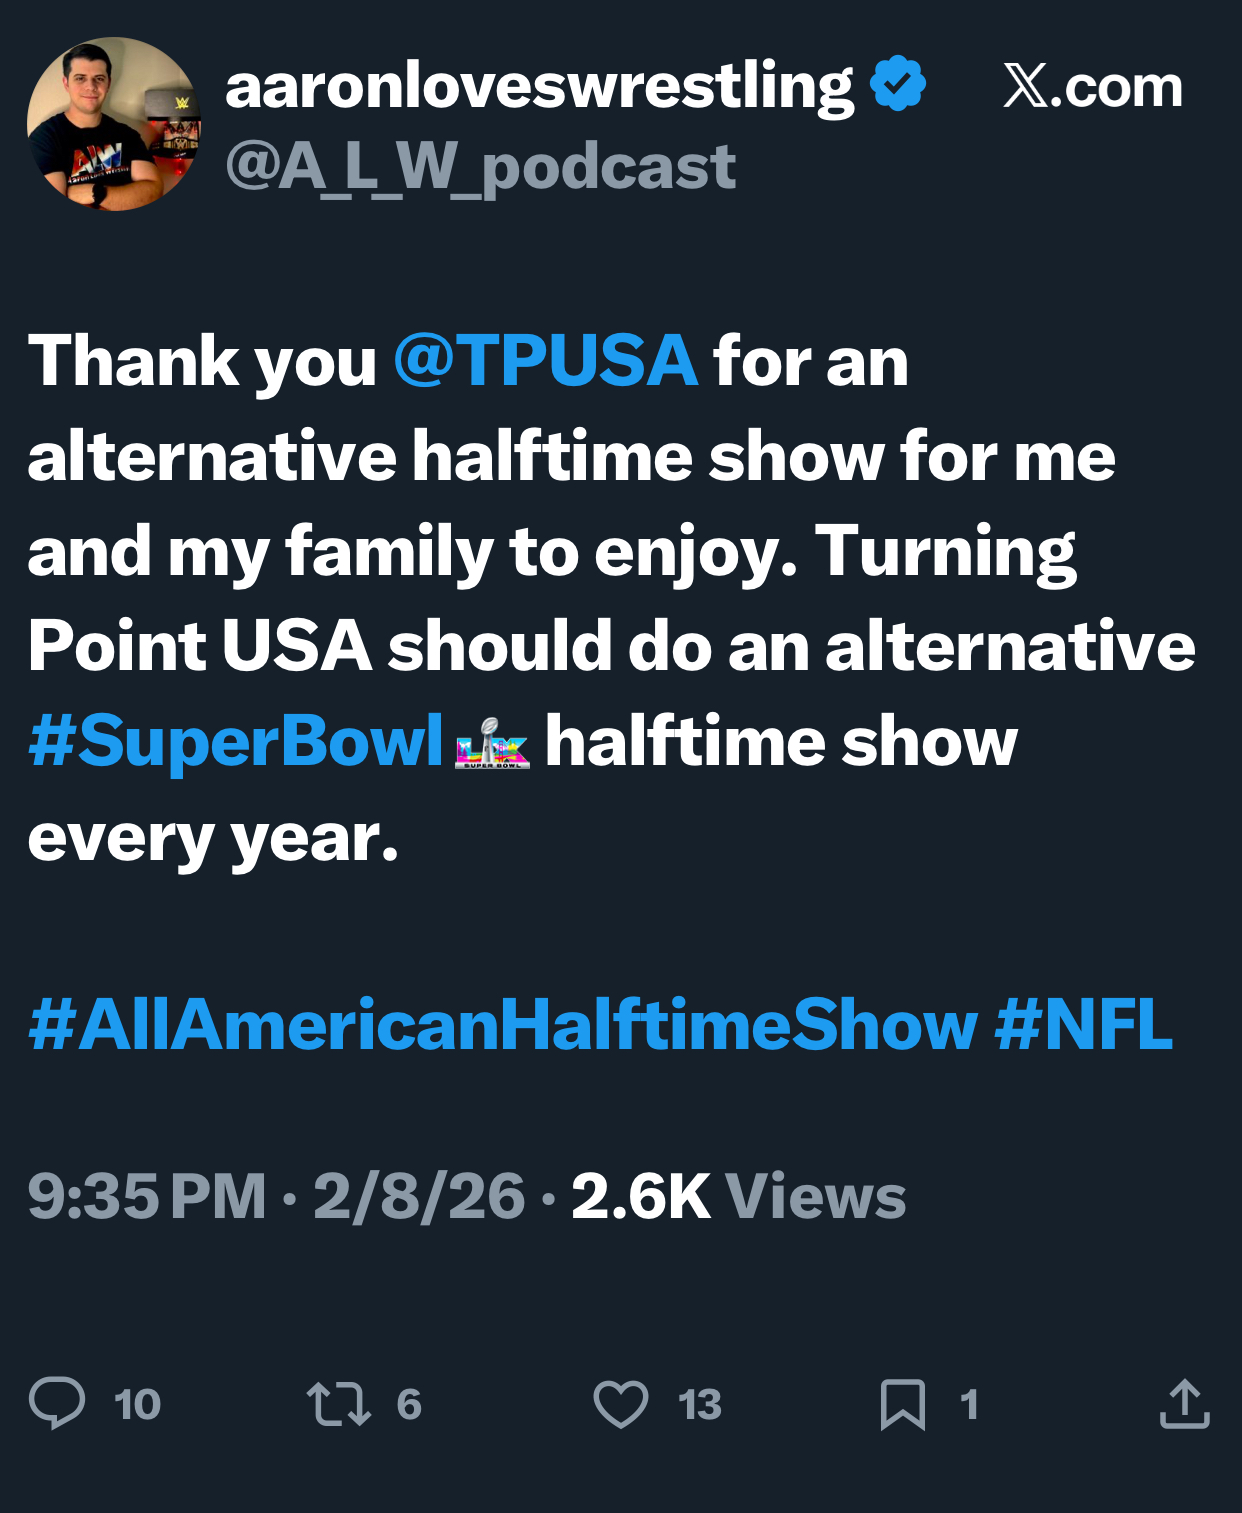Click the repost arrows icon
The height and width of the screenshot is (1513, 1242).
pyautogui.click(x=338, y=1403)
